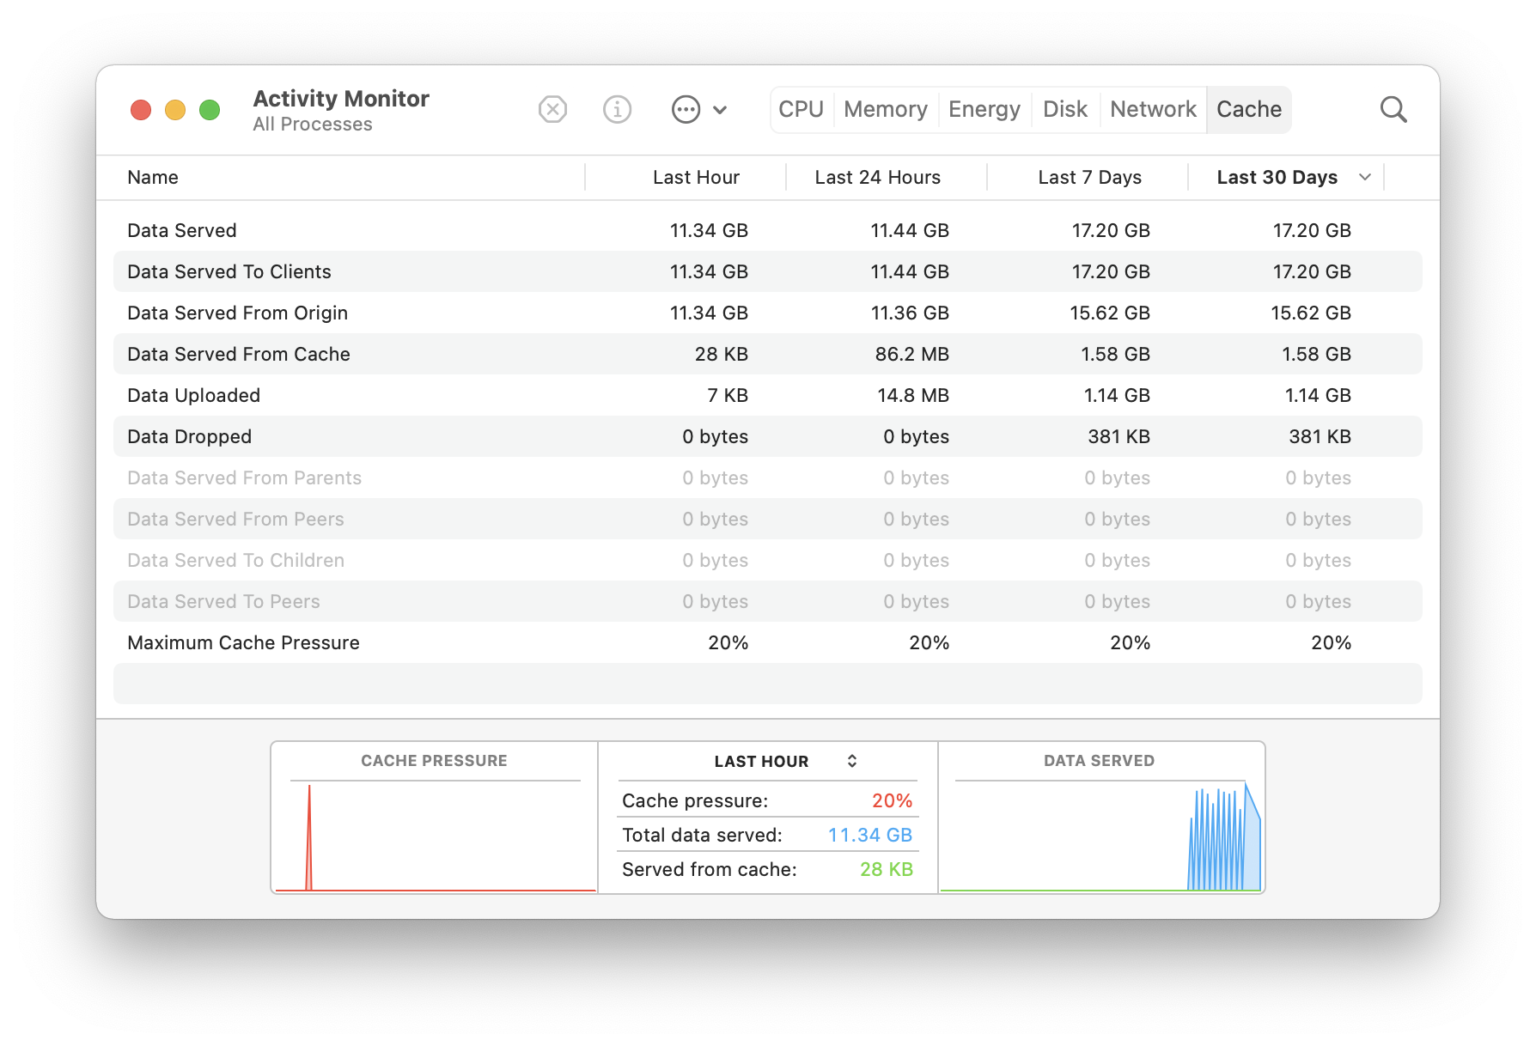Toggle sort arrow on Last 30 Days
The height and width of the screenshot is (1046, 1536).
tap(1364, 177)
